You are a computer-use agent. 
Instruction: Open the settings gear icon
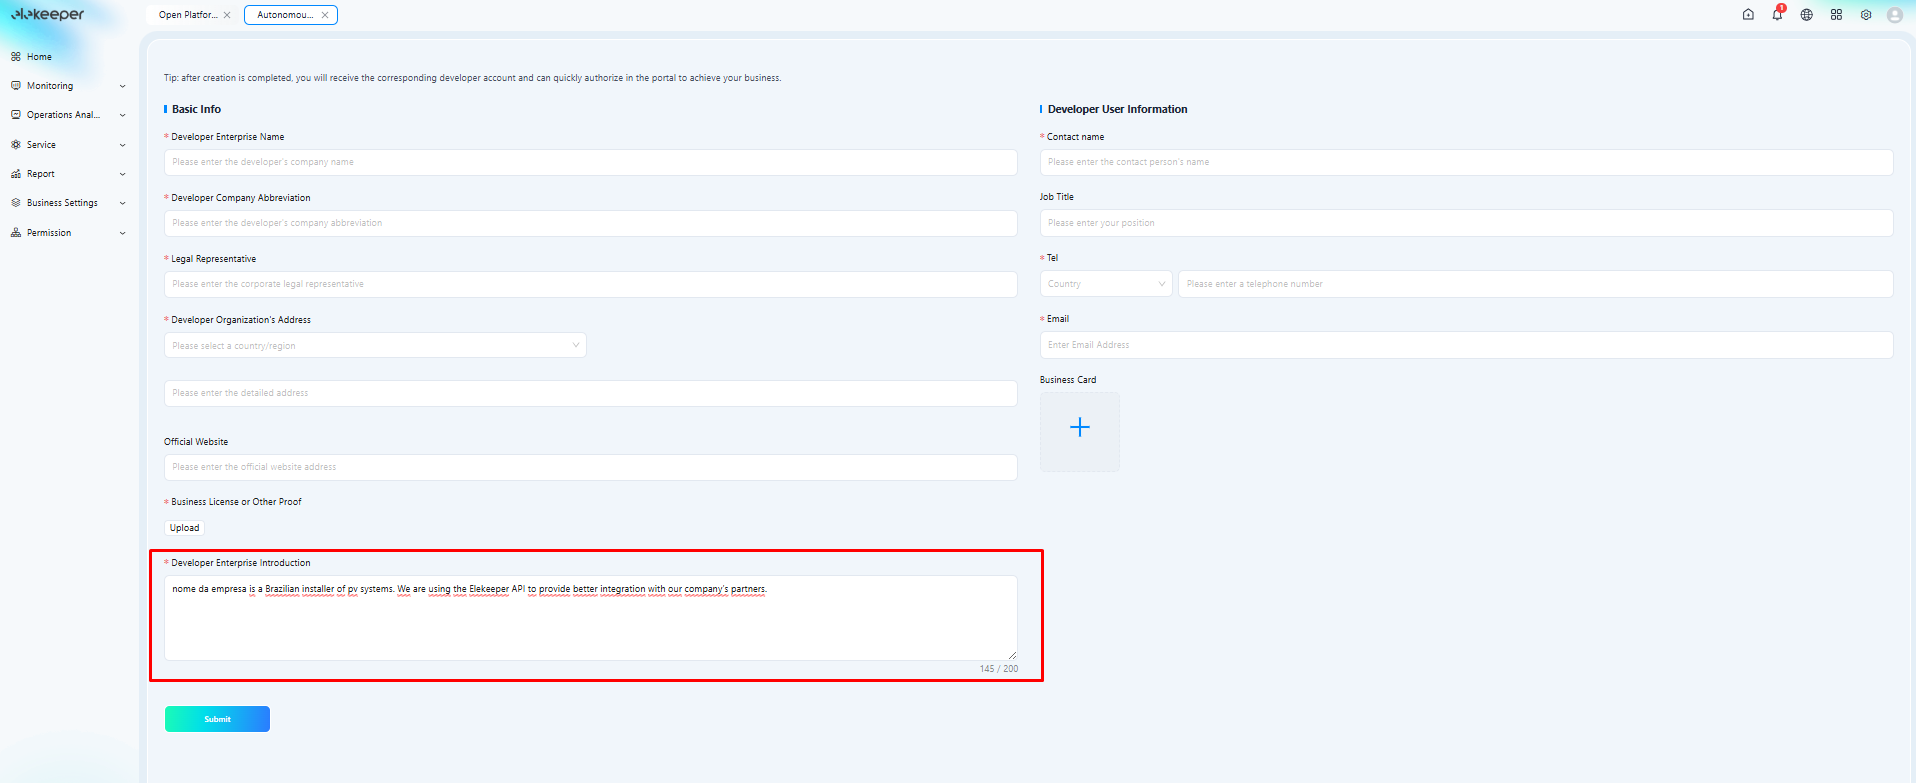(x=1866, y=15)
